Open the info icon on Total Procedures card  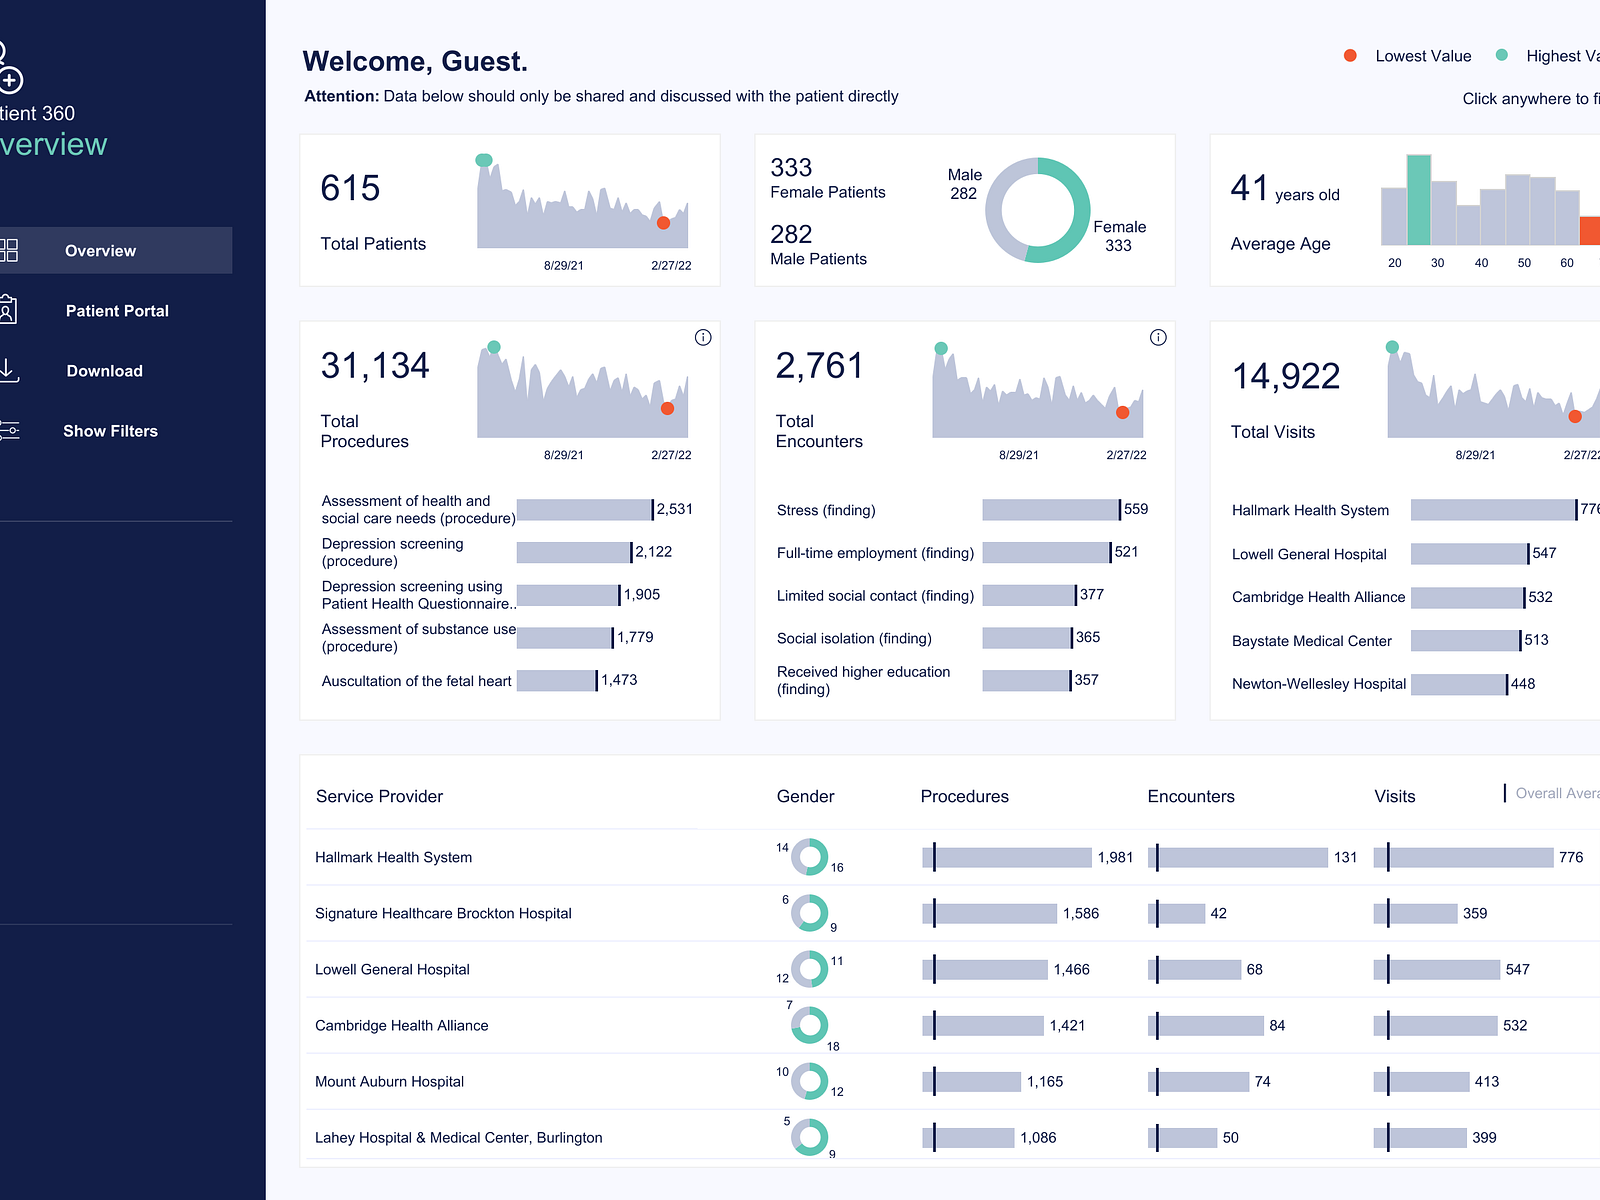(x=702, y=338)
